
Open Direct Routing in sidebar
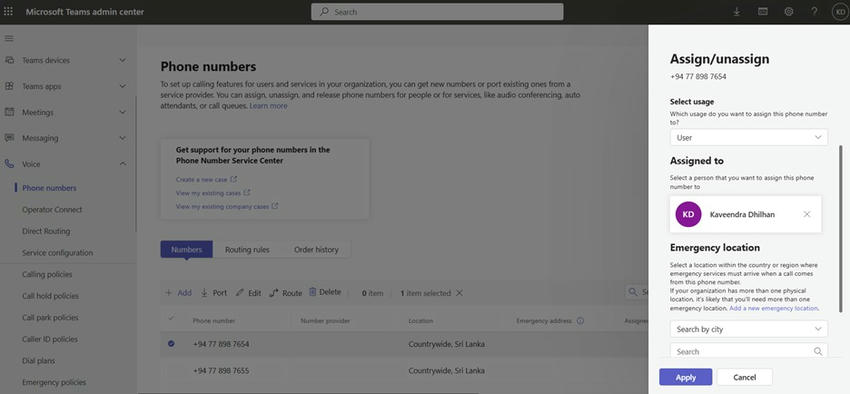[46, 231]
